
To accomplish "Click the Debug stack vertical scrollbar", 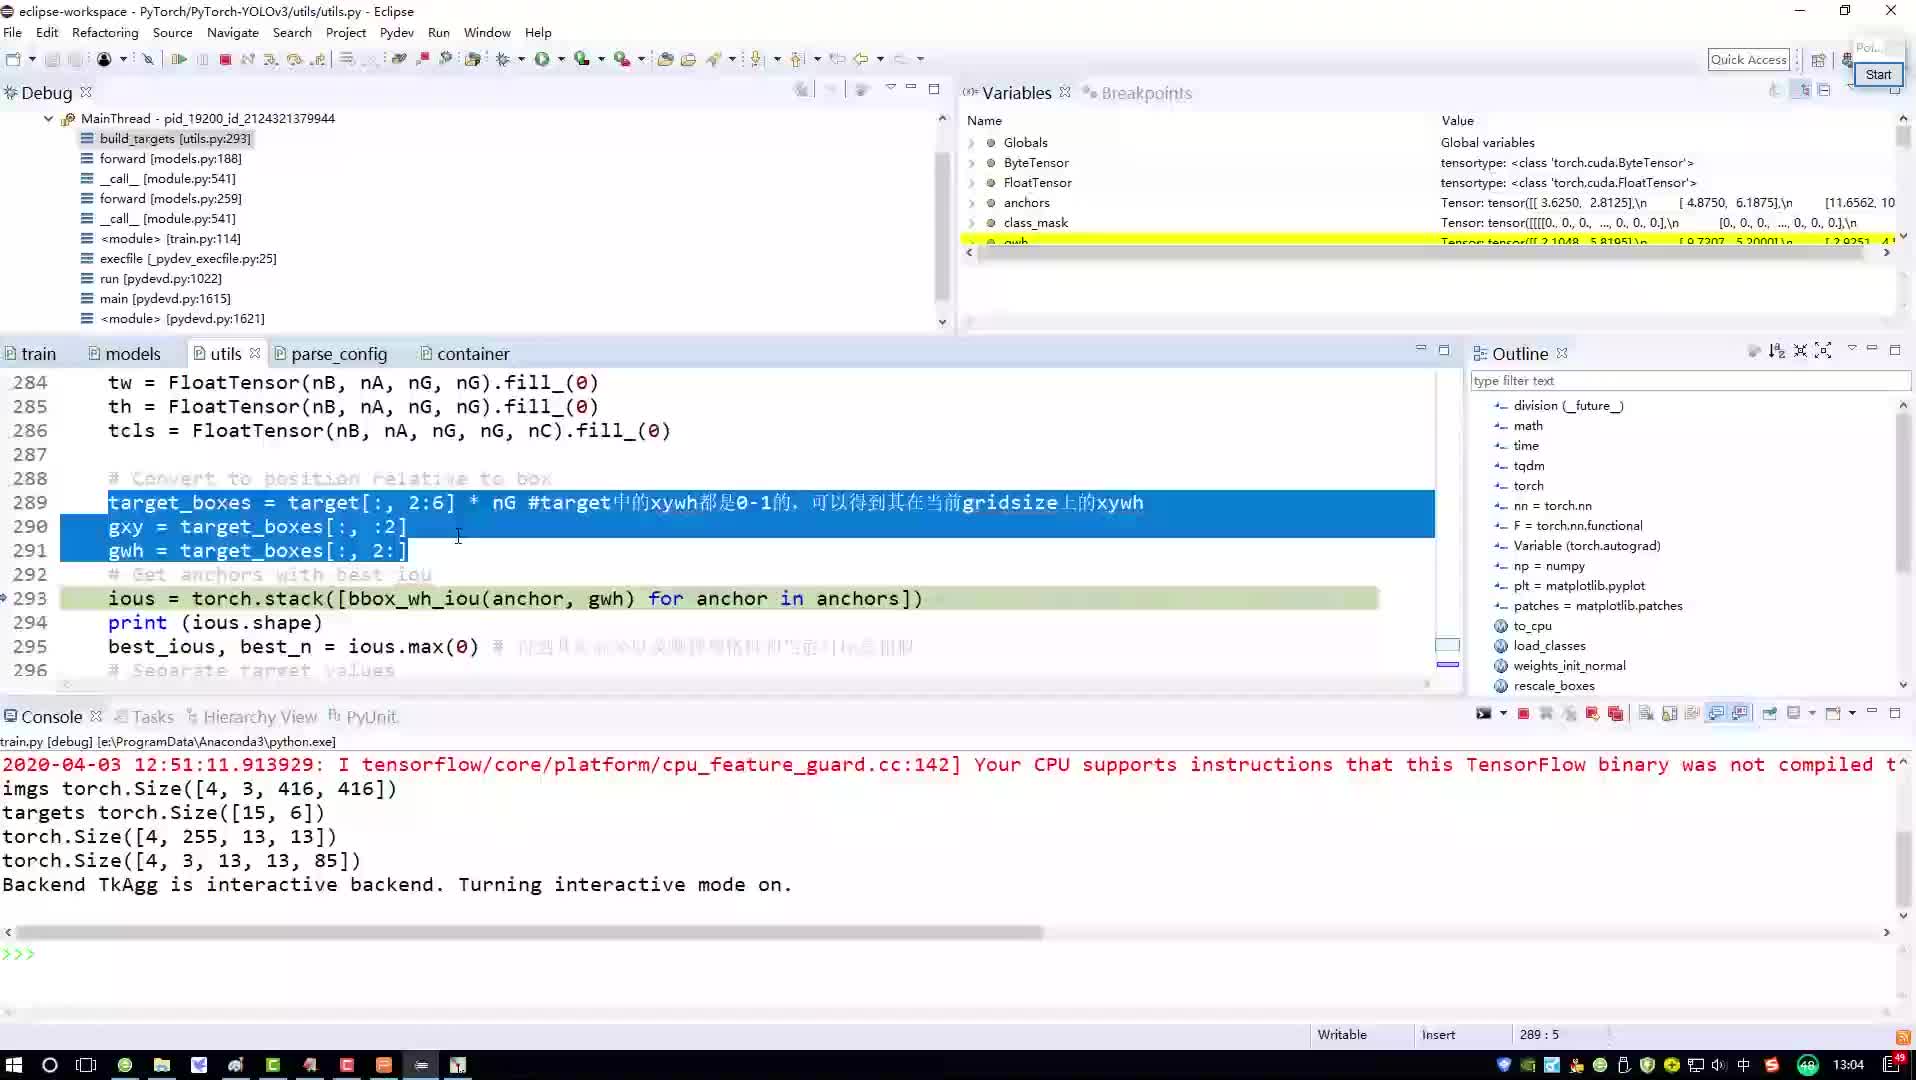I will (x=941, y=225).
